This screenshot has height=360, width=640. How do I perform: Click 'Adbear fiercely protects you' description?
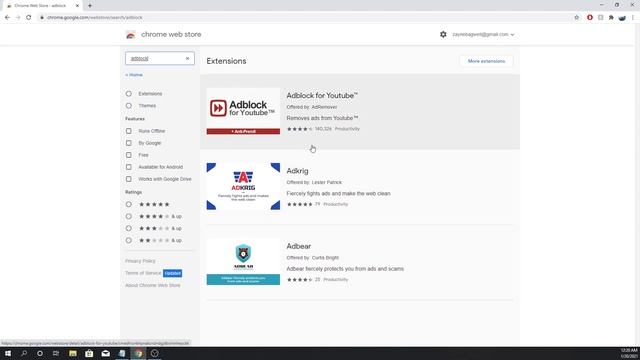pos(345,269)
